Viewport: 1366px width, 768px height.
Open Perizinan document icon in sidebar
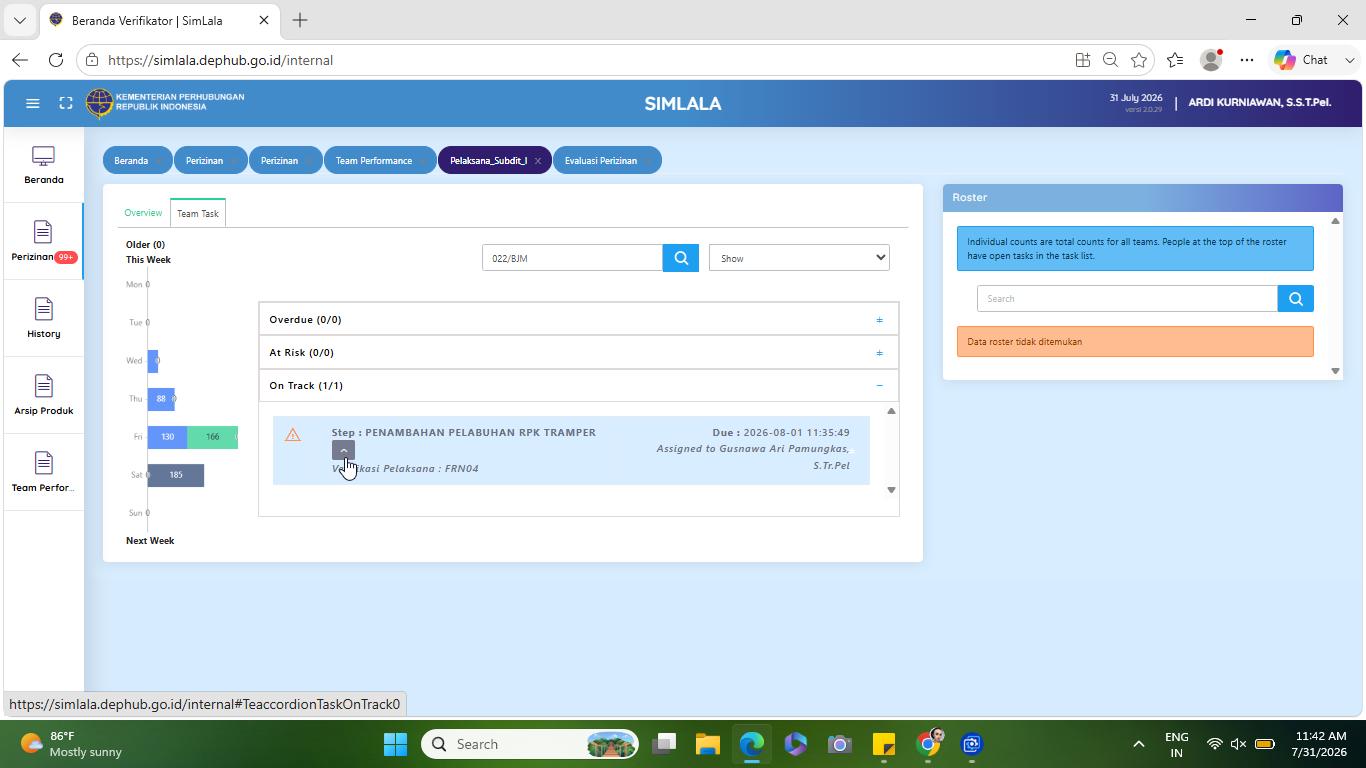42,232
